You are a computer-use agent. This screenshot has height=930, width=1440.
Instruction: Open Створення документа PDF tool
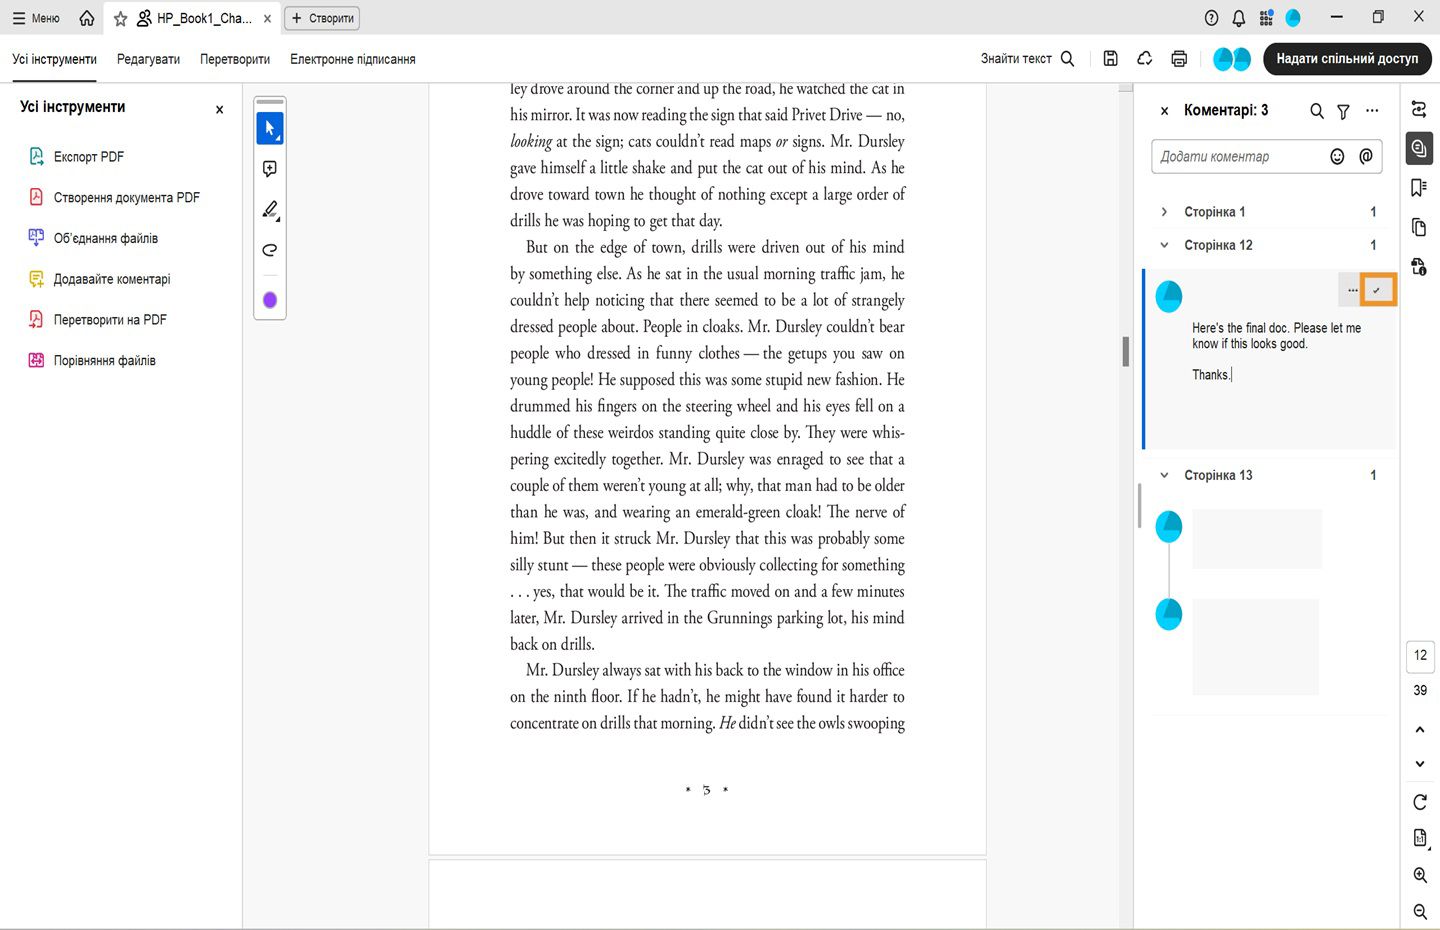[x=127, y=198]
